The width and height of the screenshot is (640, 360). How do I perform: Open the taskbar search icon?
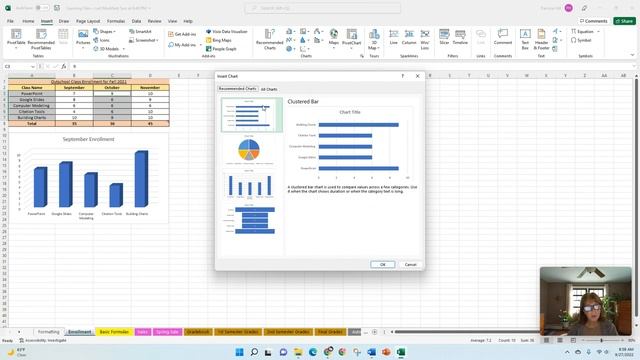pos(254,352)
